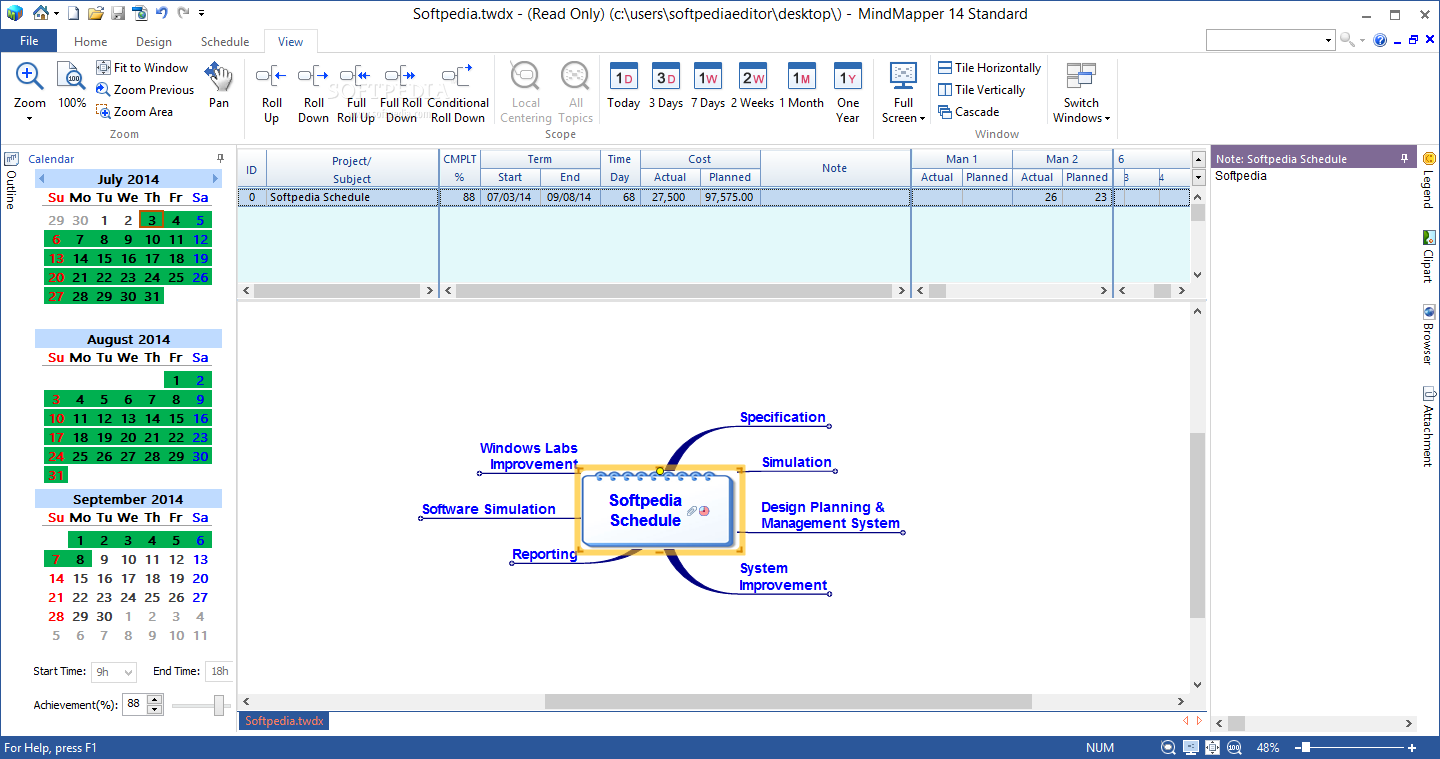Click zoom out minus in status bar
Viewport: 1440px width, 759px height.
click(1296, 747)
